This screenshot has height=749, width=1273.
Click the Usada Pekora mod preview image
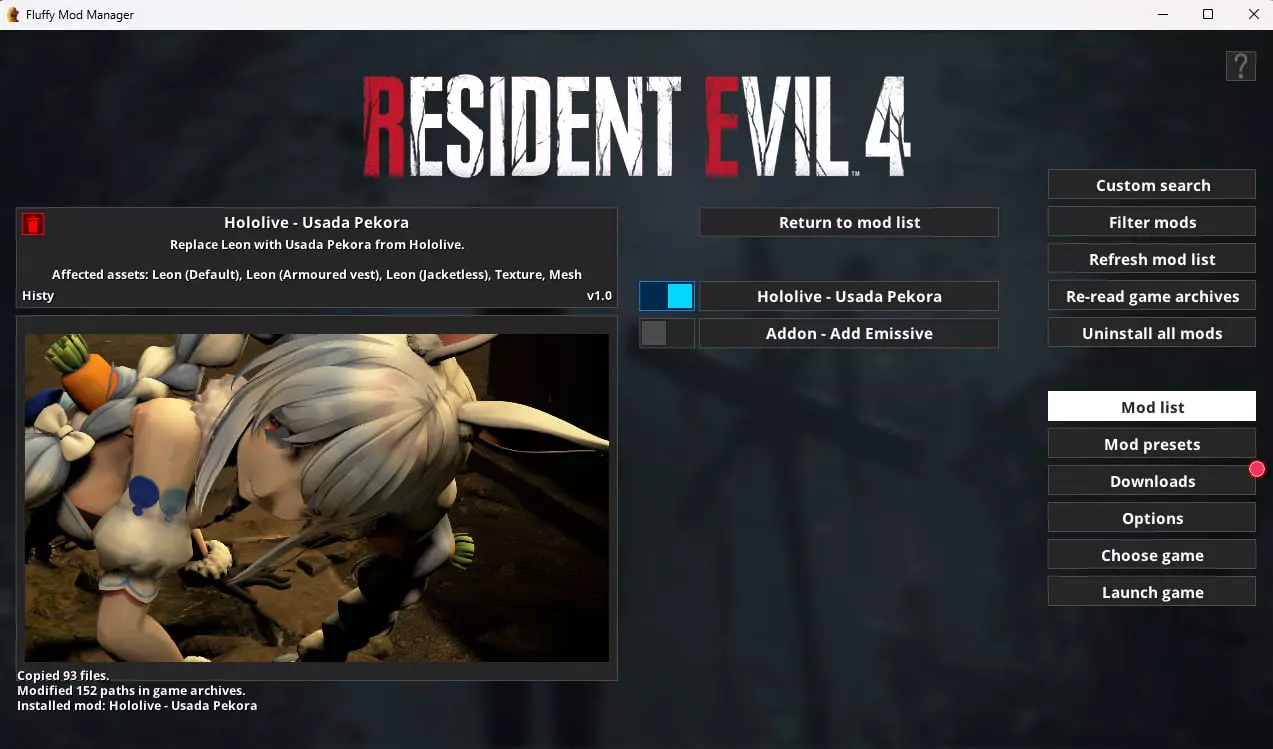[x=317, y=498]
